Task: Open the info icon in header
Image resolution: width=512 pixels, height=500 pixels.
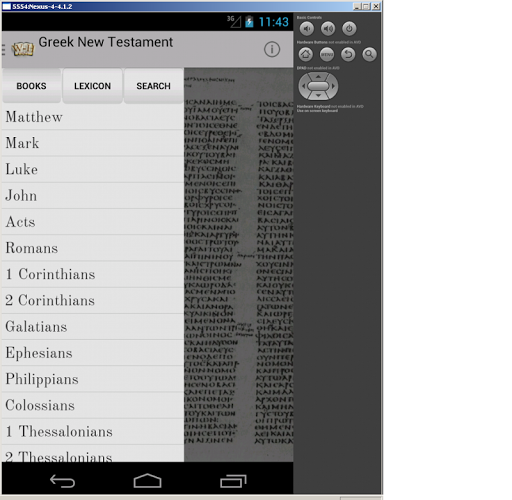Action: point(272,50)
